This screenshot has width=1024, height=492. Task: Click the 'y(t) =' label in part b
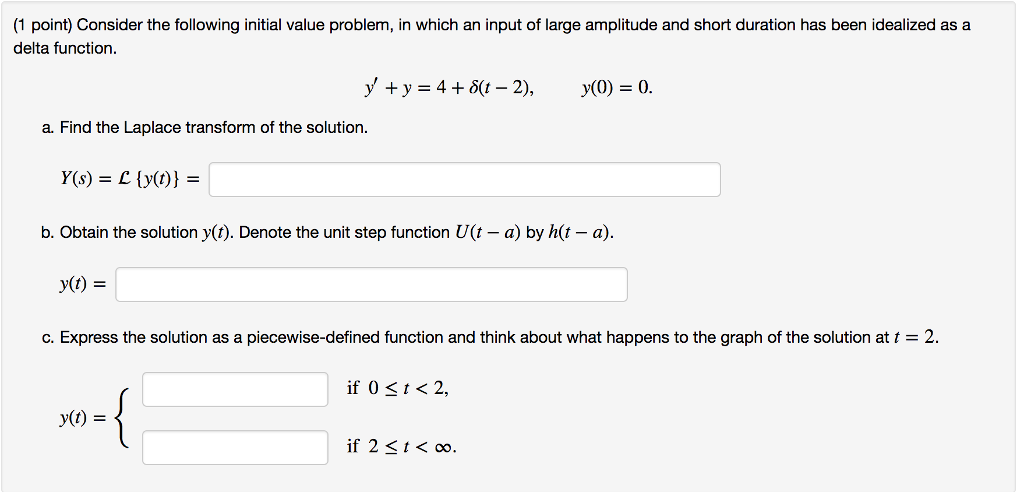[83, 284]
